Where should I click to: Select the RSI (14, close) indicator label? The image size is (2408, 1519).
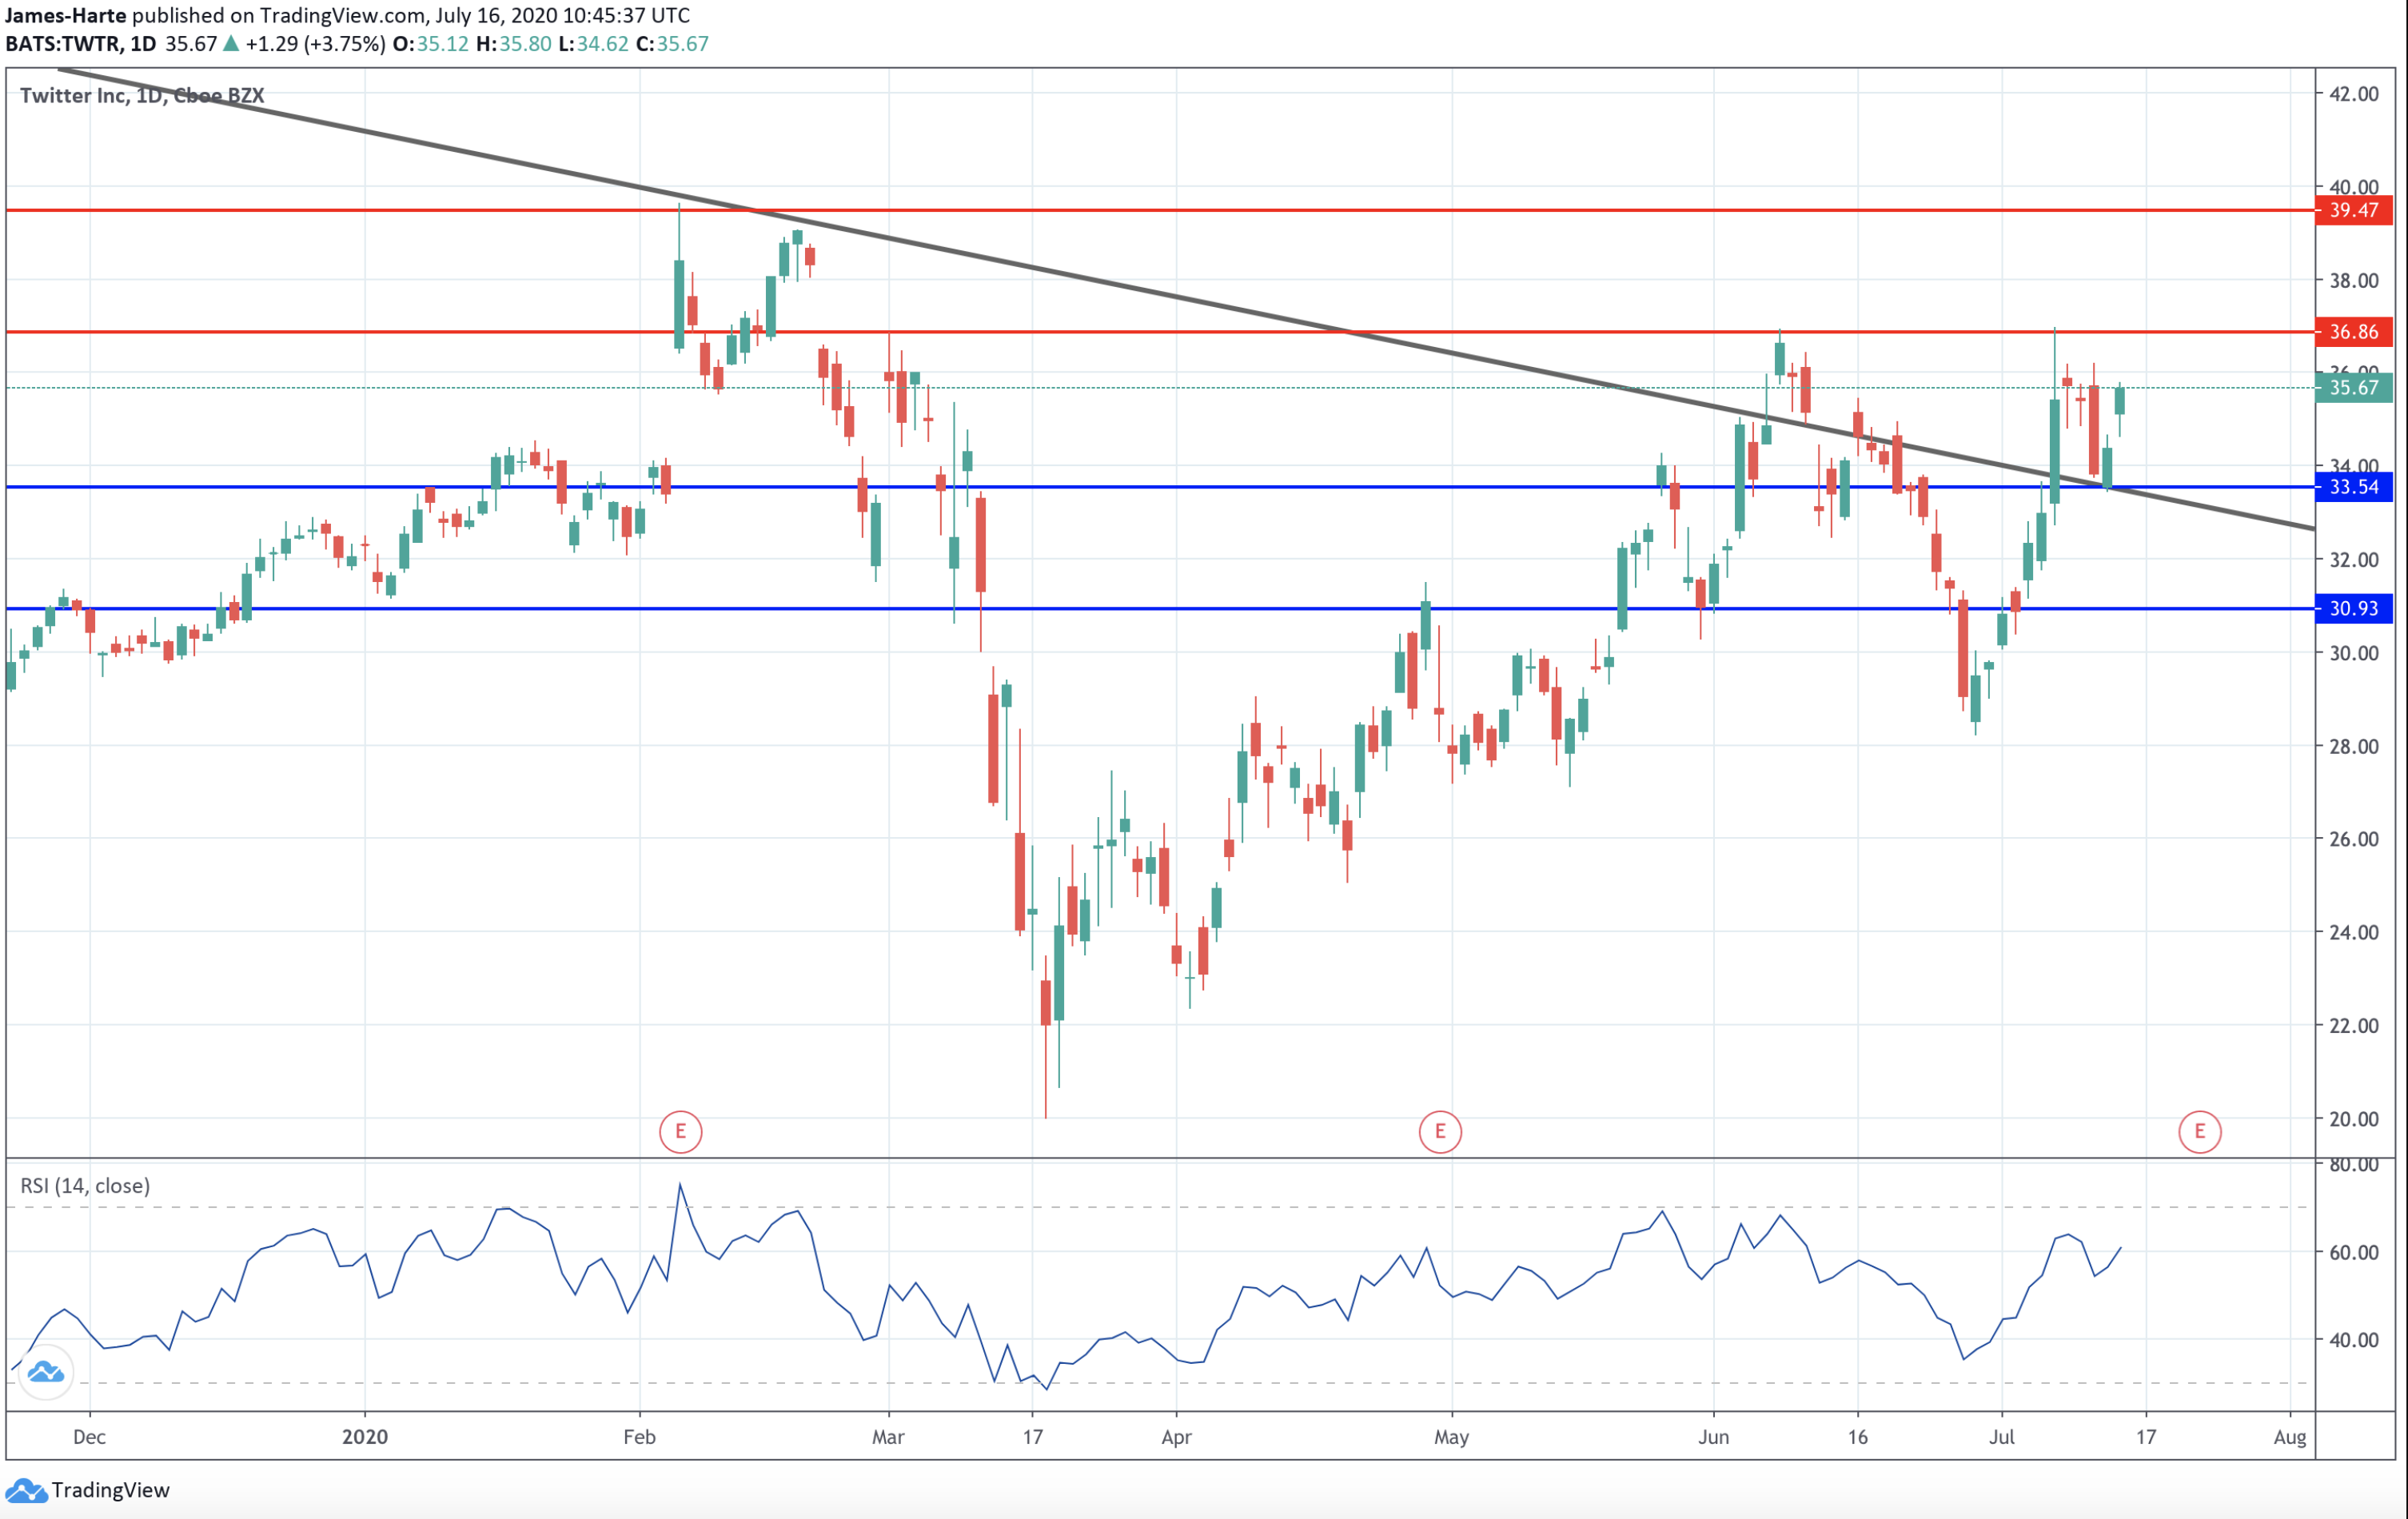85,1186
